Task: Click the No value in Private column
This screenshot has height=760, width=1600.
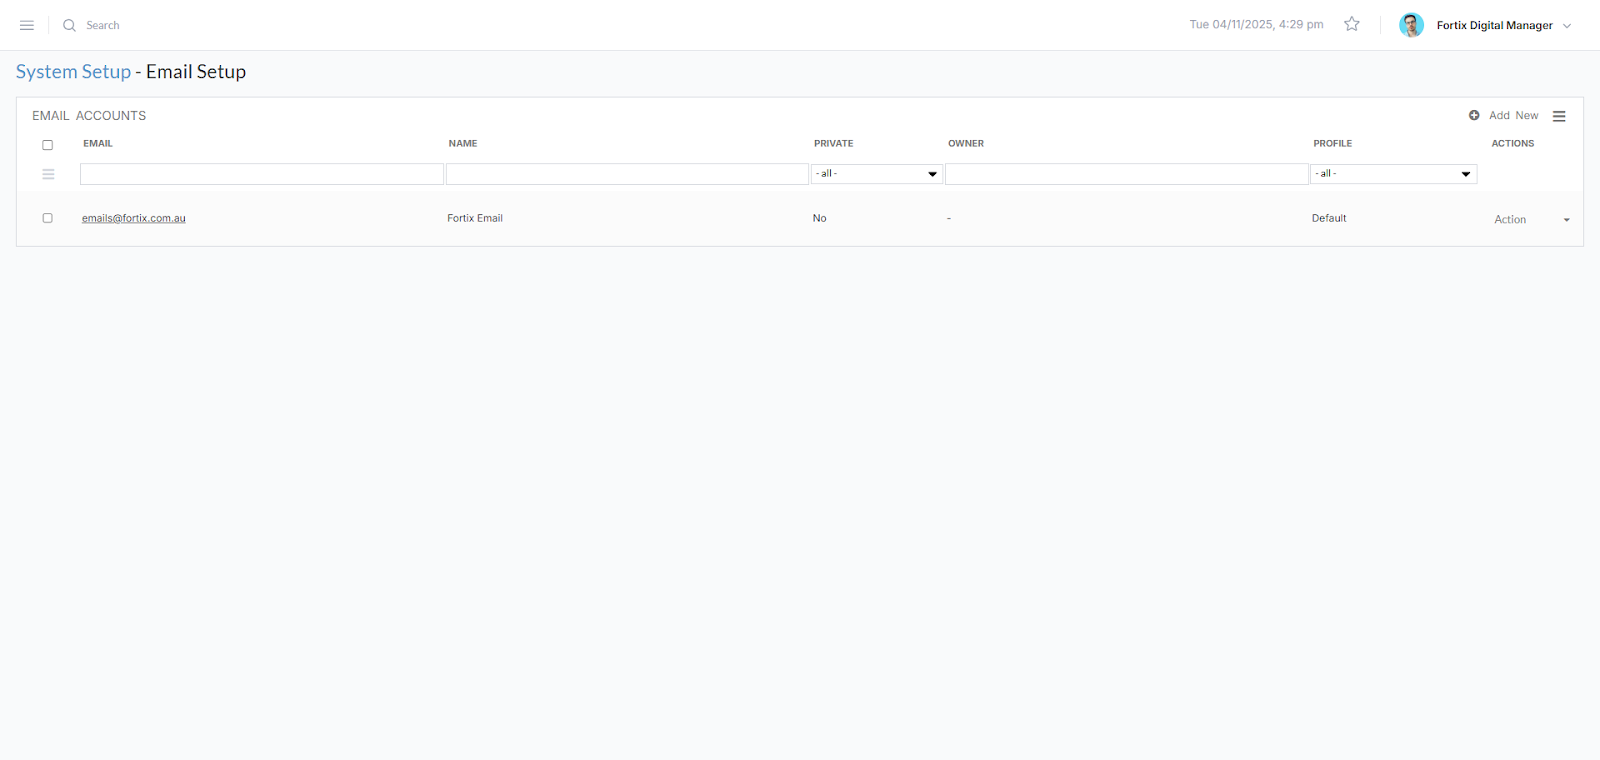Action: tap(819, 218)
